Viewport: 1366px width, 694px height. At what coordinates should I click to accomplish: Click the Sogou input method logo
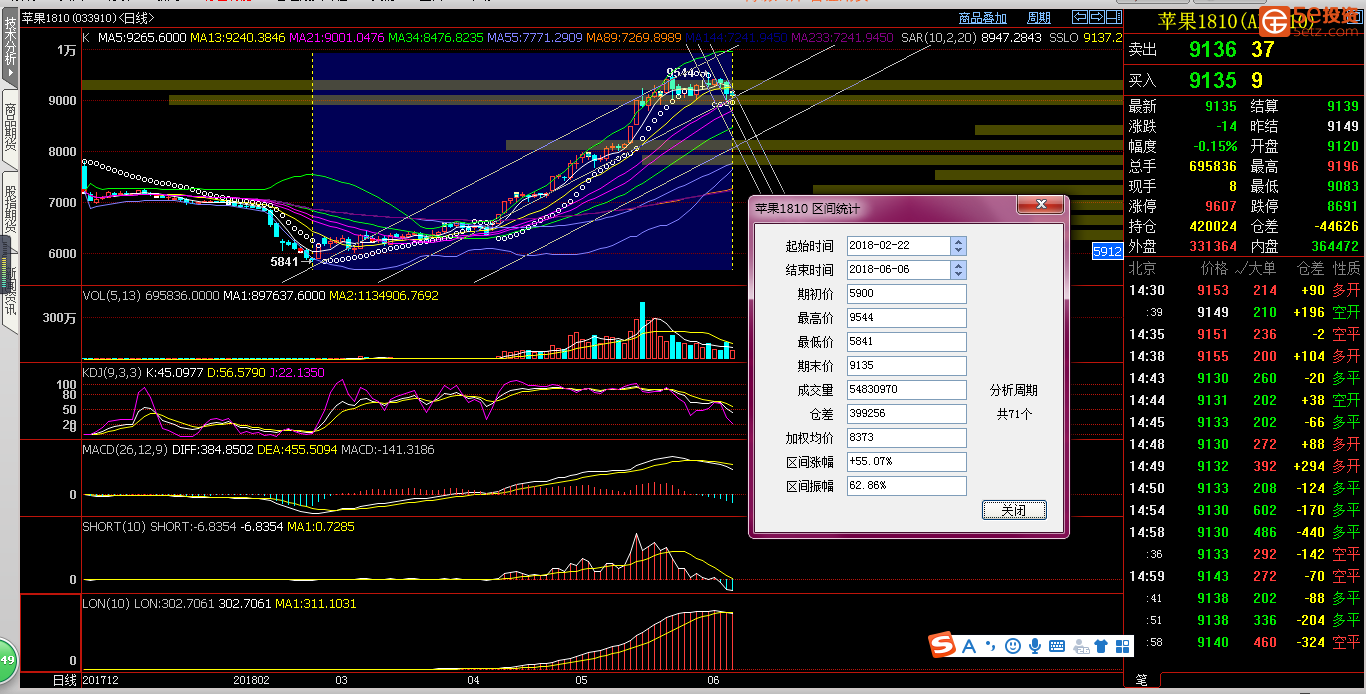(943, 646)
